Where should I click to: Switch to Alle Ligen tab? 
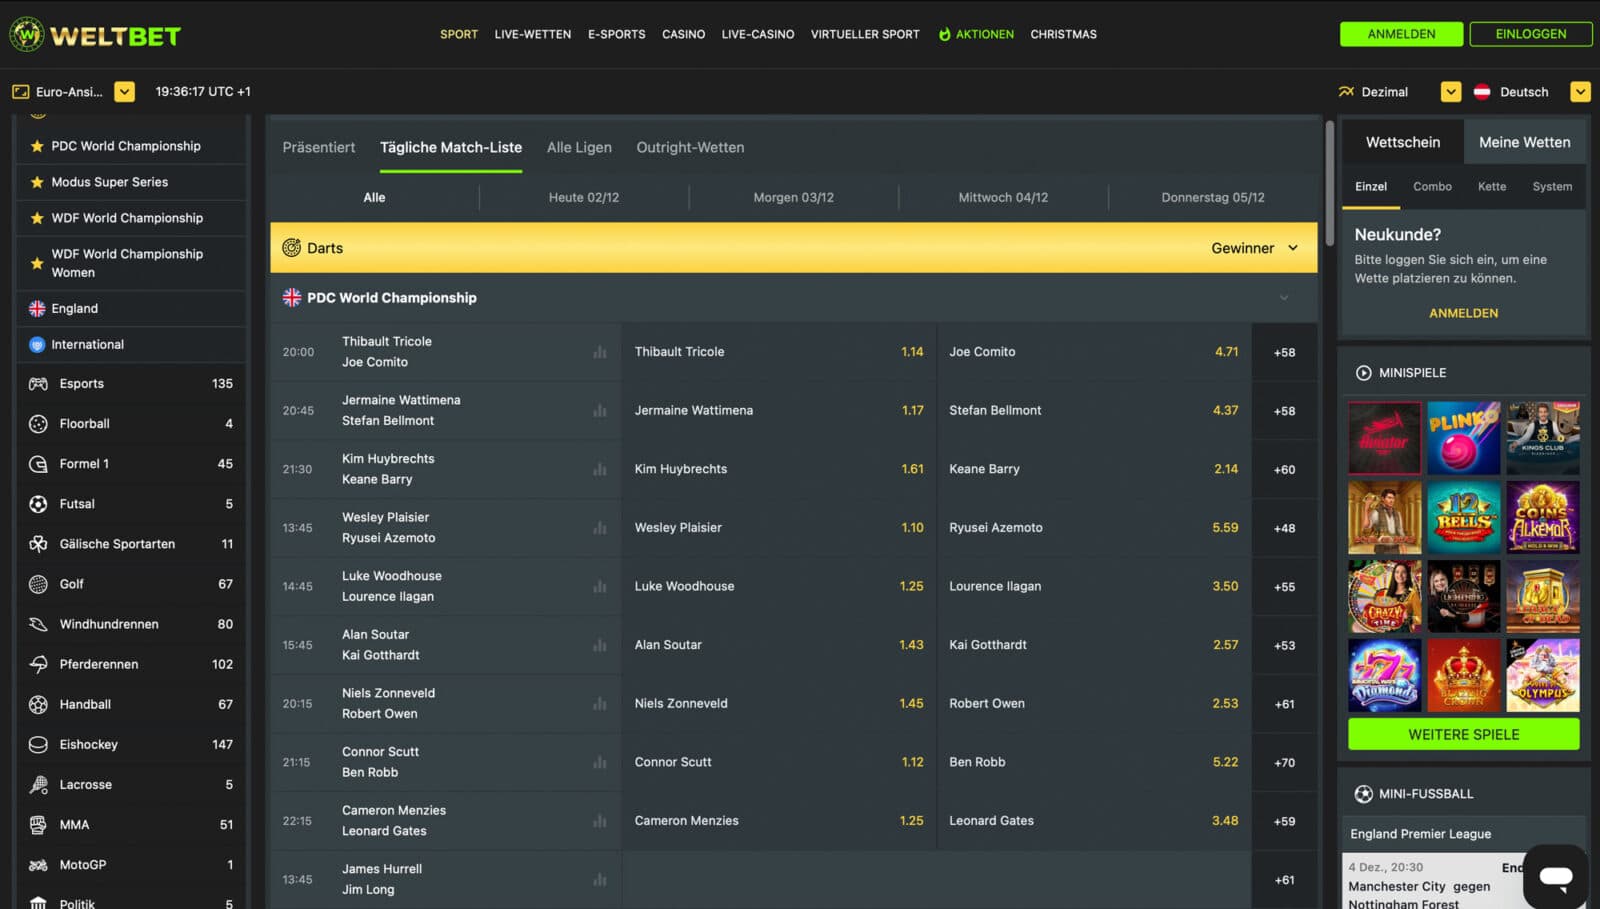(x=579, y=147)
